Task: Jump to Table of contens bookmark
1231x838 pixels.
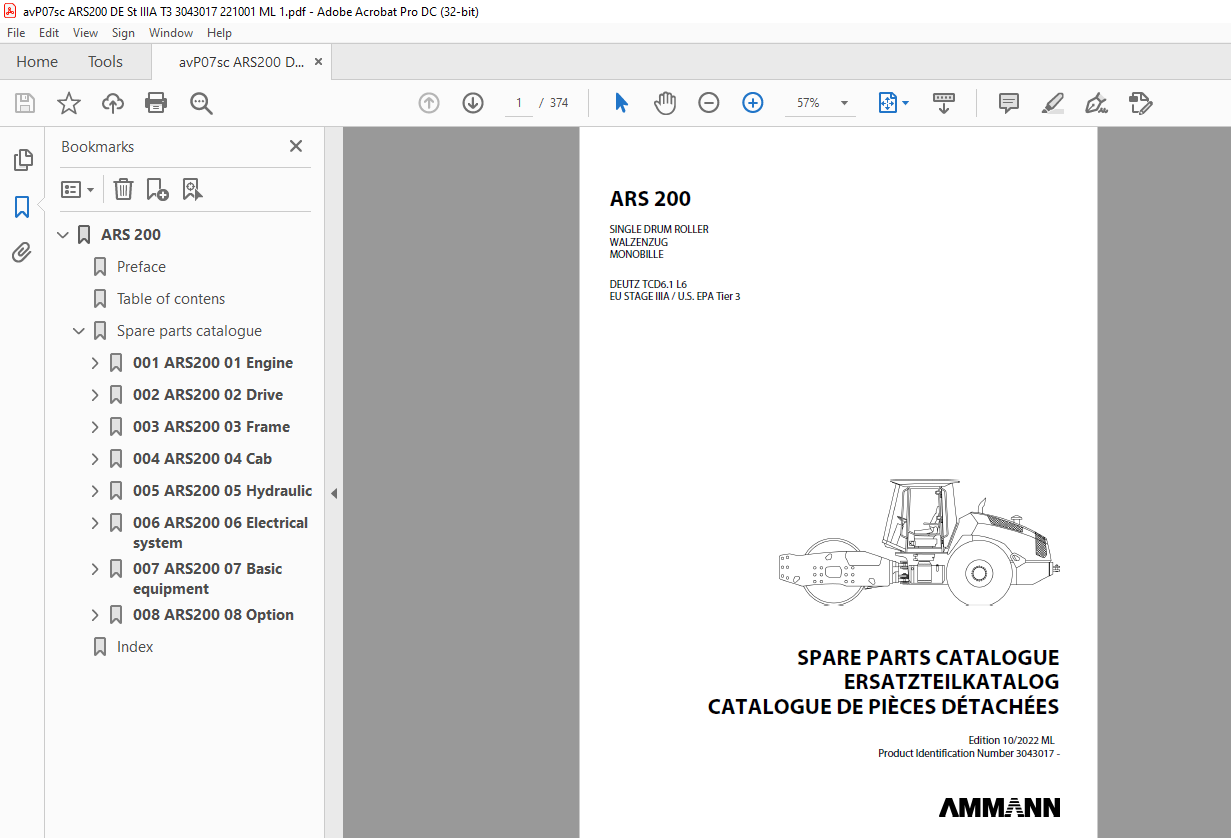Action: point(171,299)
